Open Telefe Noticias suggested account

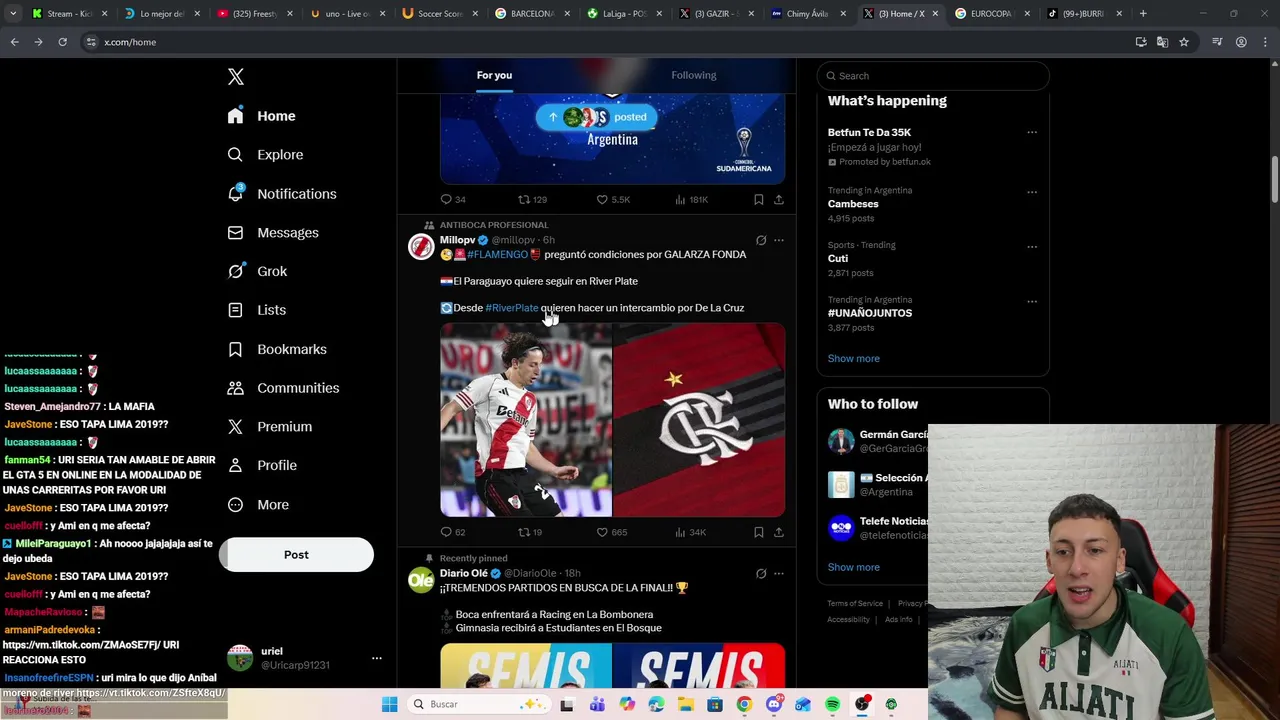(880, 528)
